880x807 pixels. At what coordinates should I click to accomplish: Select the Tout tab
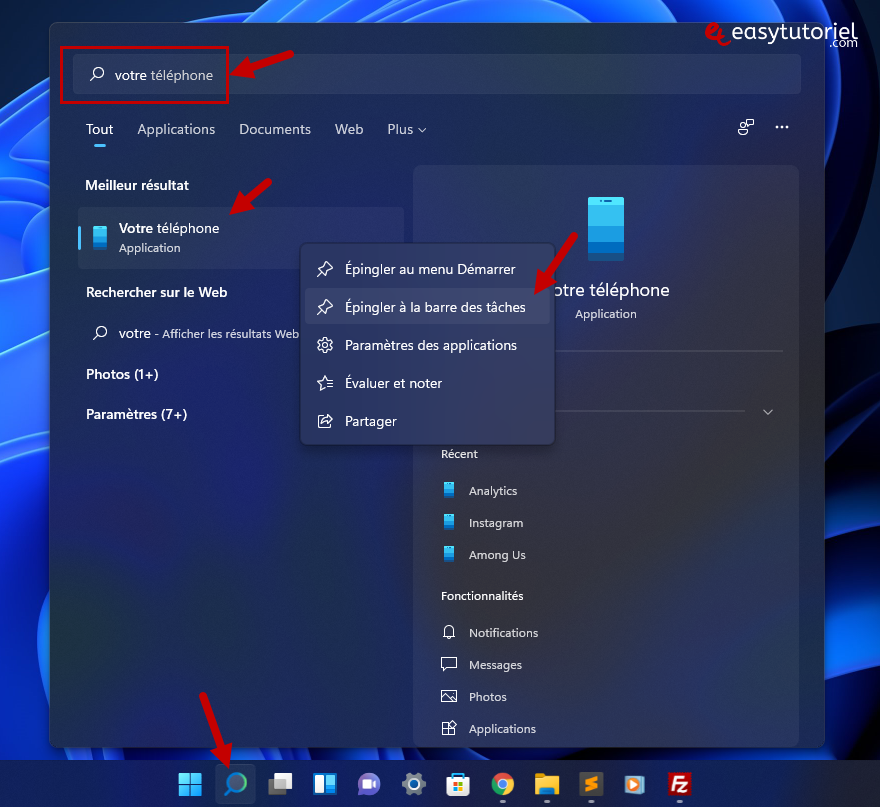99,130
